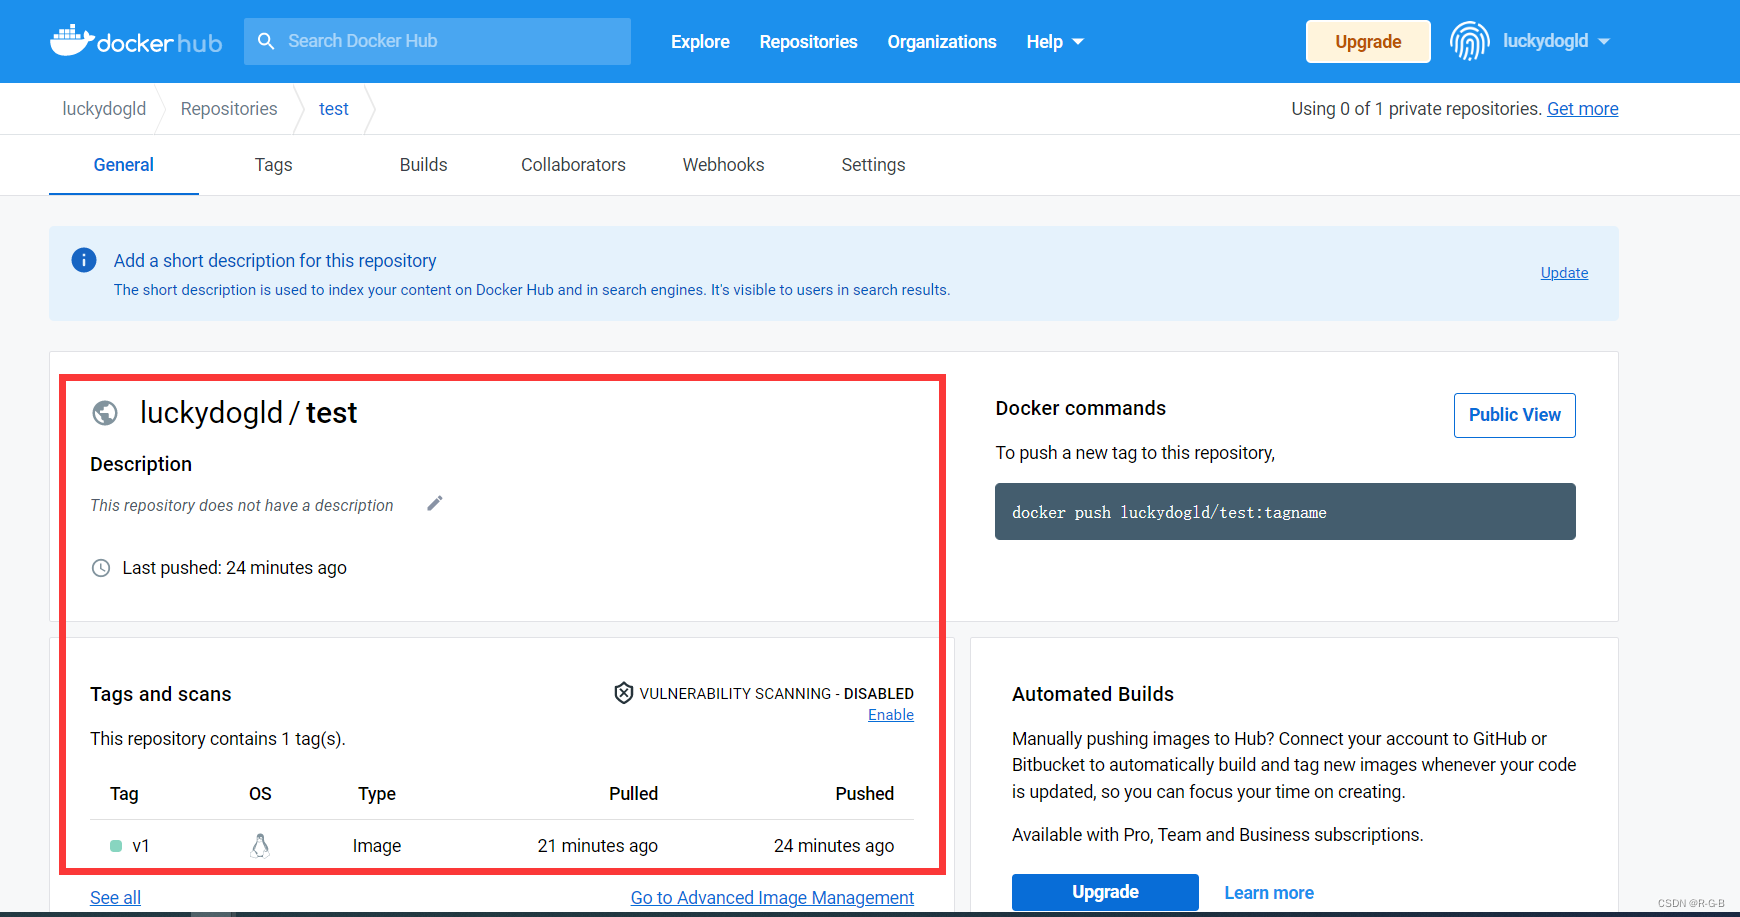Click the clock icon beside Last pushed
1740x917 pixels.
tap(101, 568)
